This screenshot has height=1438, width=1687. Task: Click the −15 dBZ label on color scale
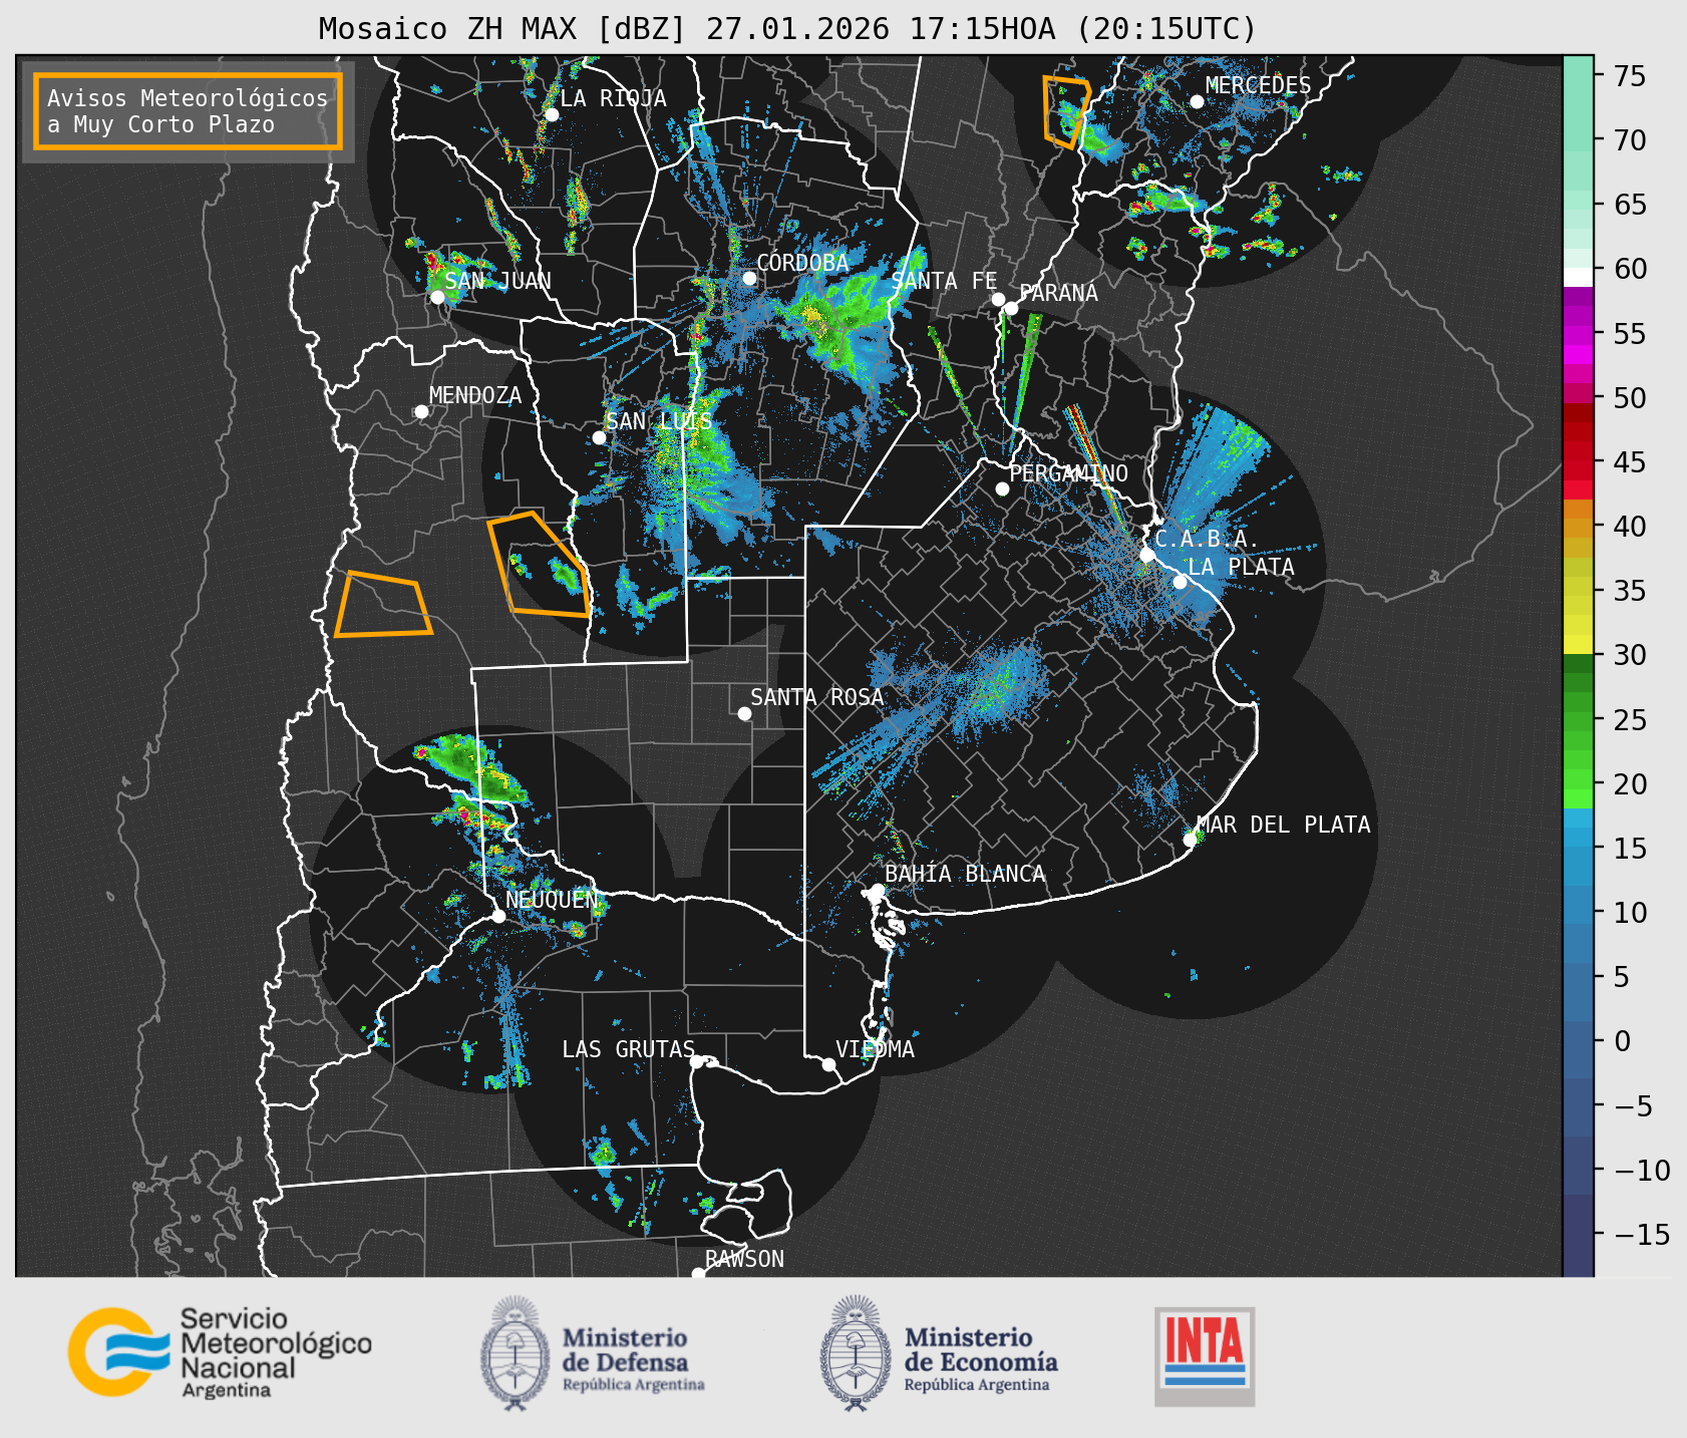pyautogui.click(x=1641, y=1234)
